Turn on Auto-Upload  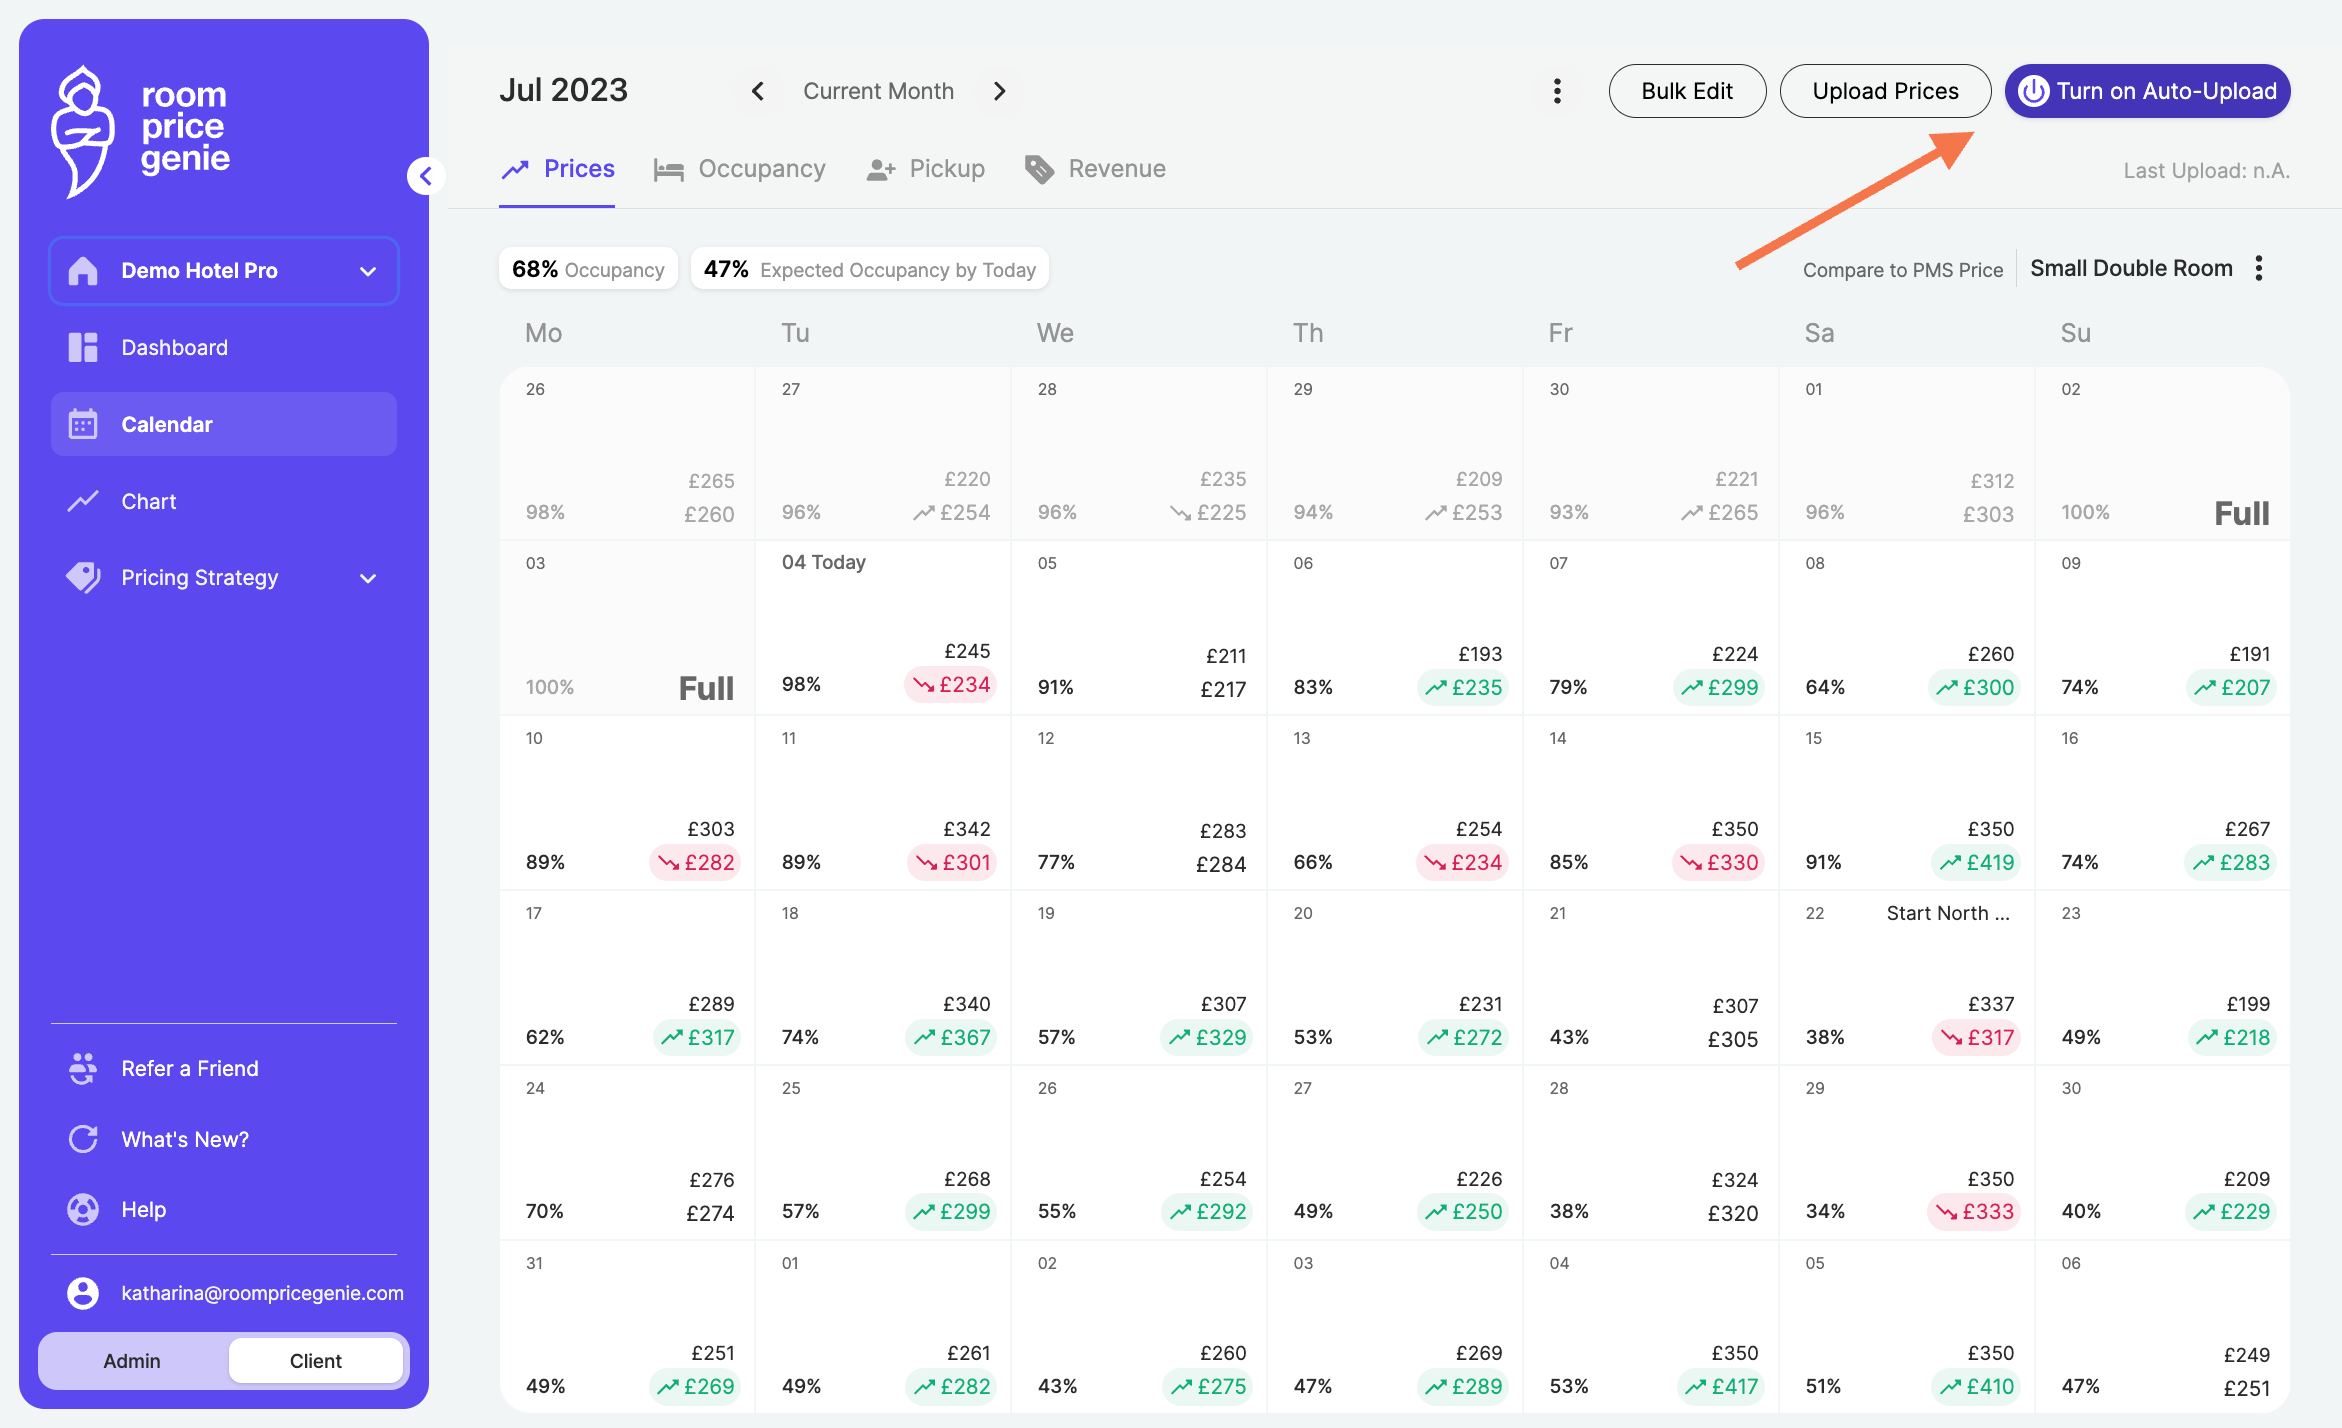[x=2147, y=91]
